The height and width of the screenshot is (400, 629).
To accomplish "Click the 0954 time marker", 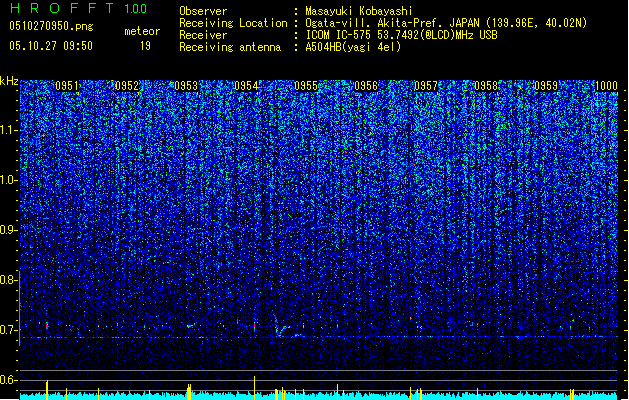I will coord(246,86).
